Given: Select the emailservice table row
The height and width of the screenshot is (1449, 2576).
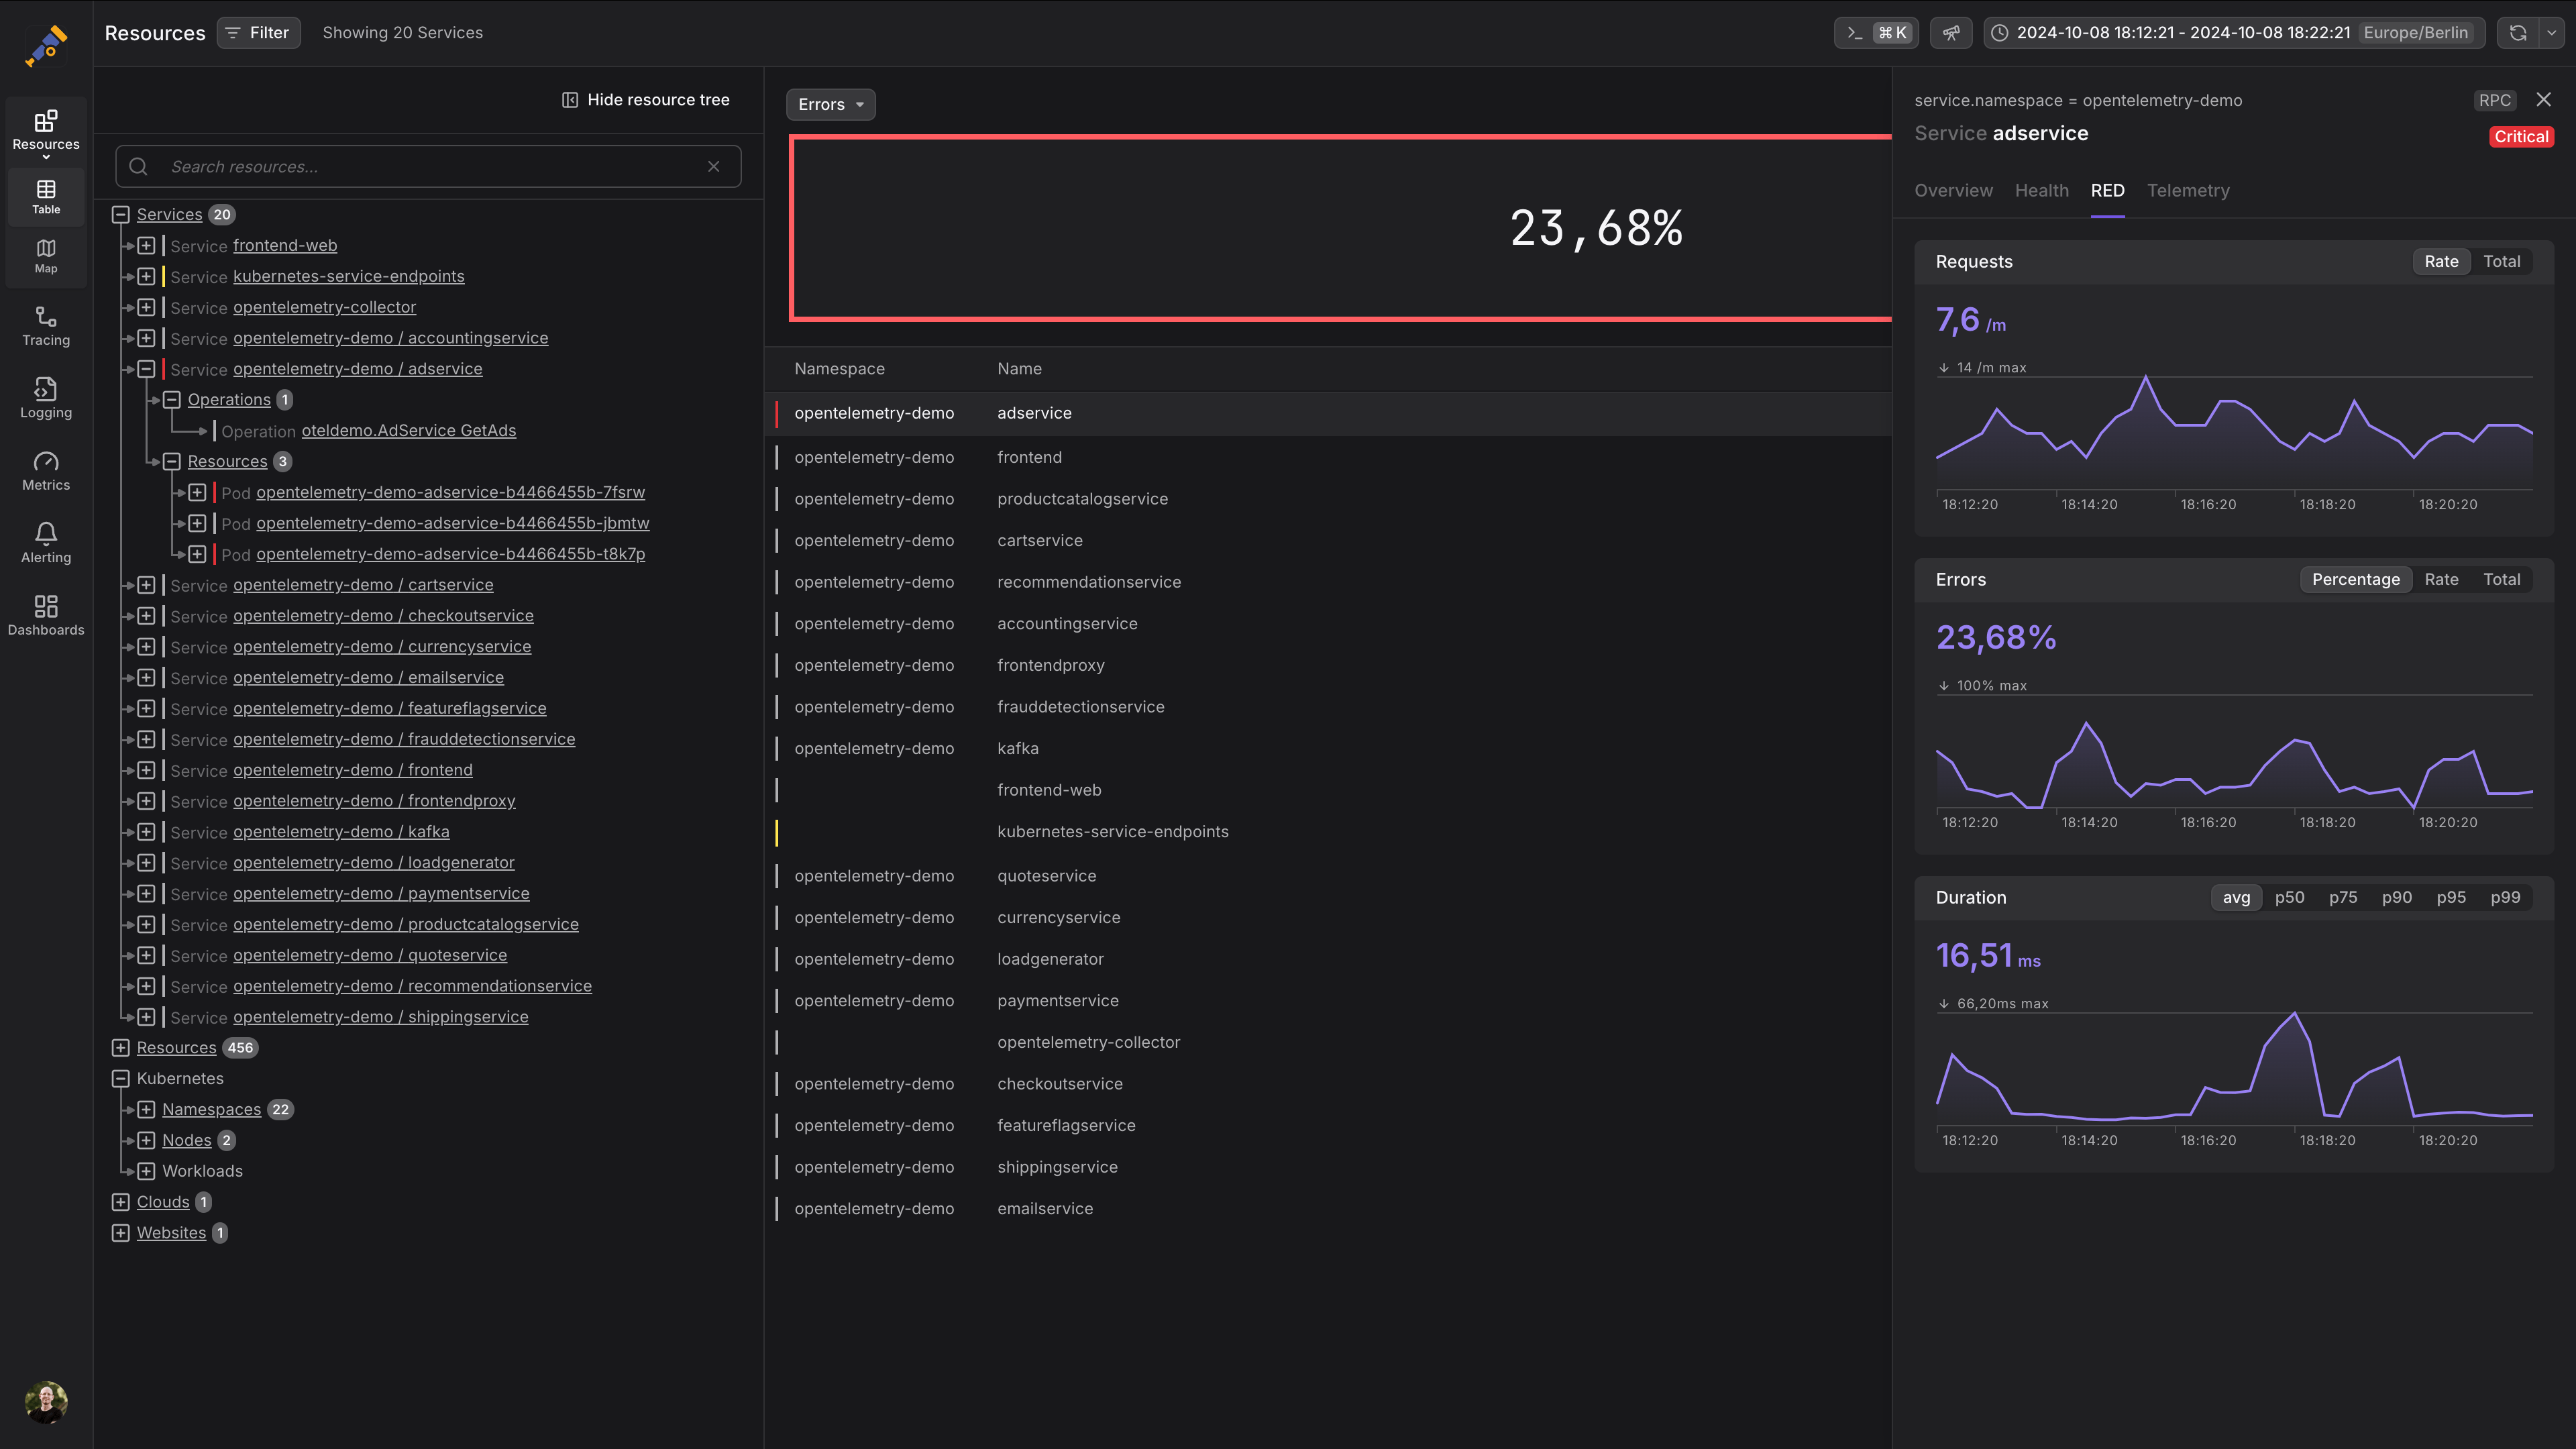Looking at the screenshot, I should [x=1327, y=1209].
